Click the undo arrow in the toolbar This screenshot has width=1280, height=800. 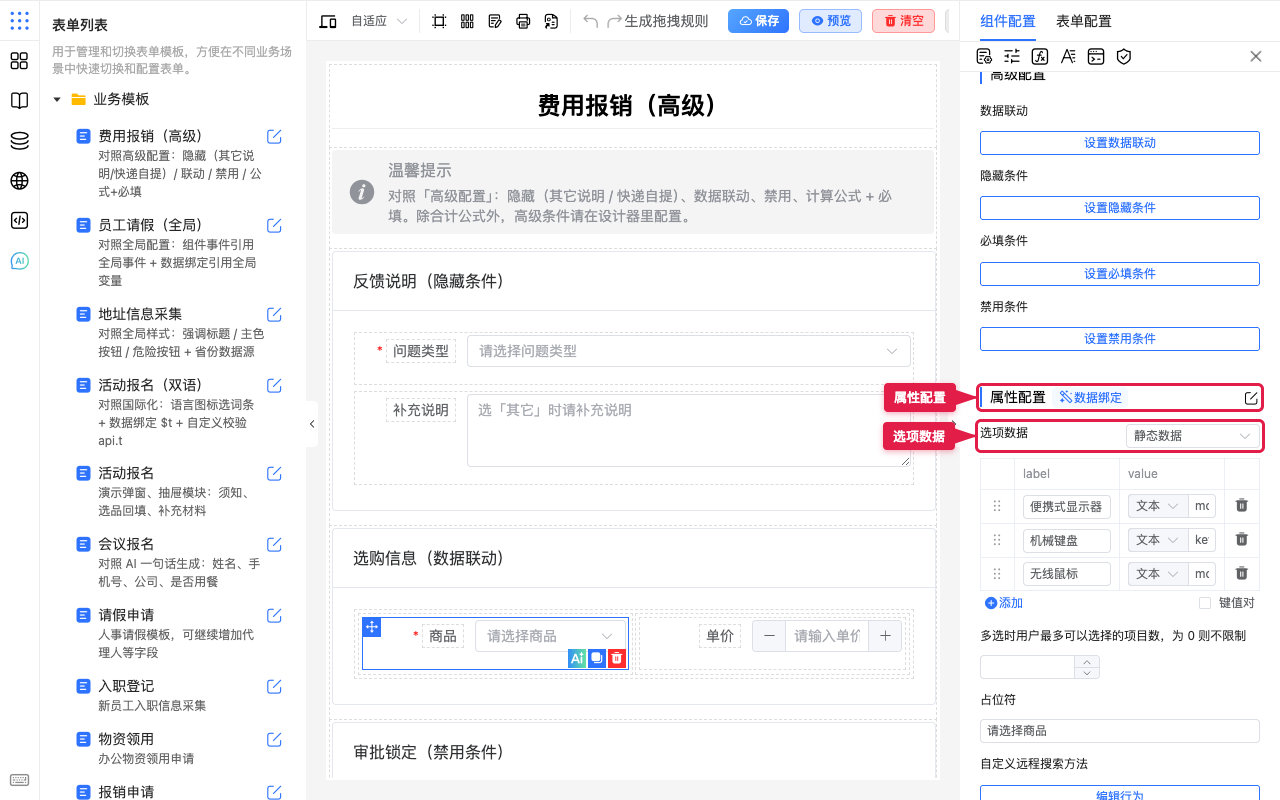[x=590, y=21]
